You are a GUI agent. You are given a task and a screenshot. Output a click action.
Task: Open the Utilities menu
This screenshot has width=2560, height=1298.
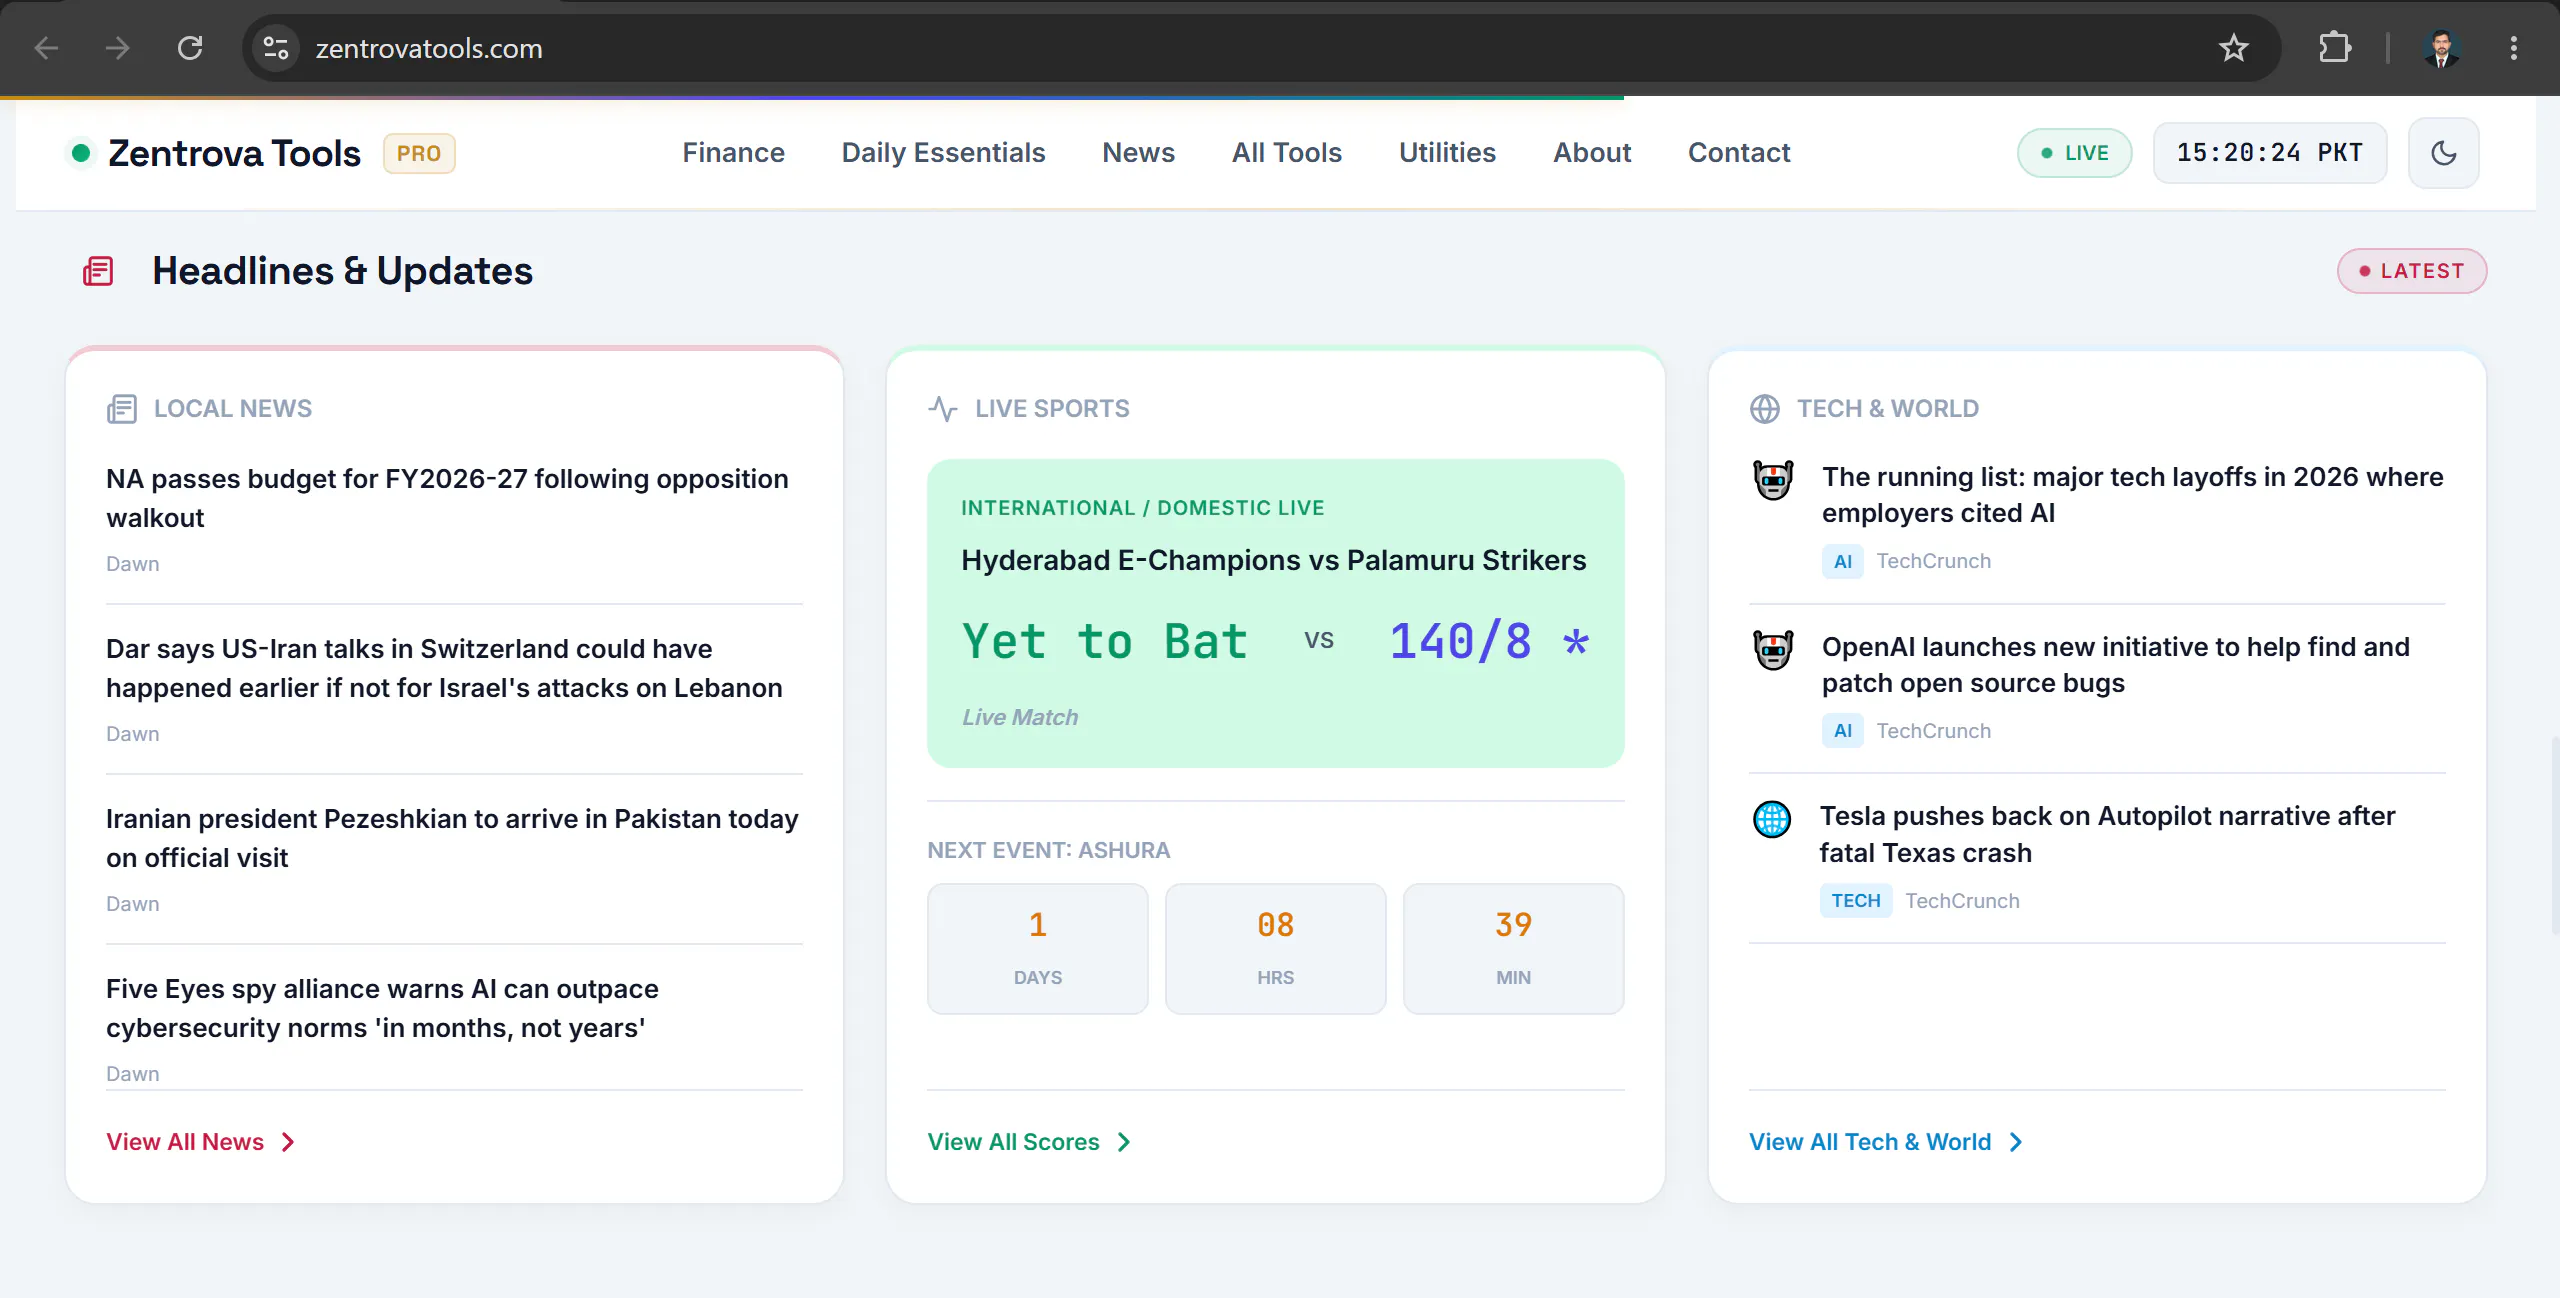pos(1448,153)
